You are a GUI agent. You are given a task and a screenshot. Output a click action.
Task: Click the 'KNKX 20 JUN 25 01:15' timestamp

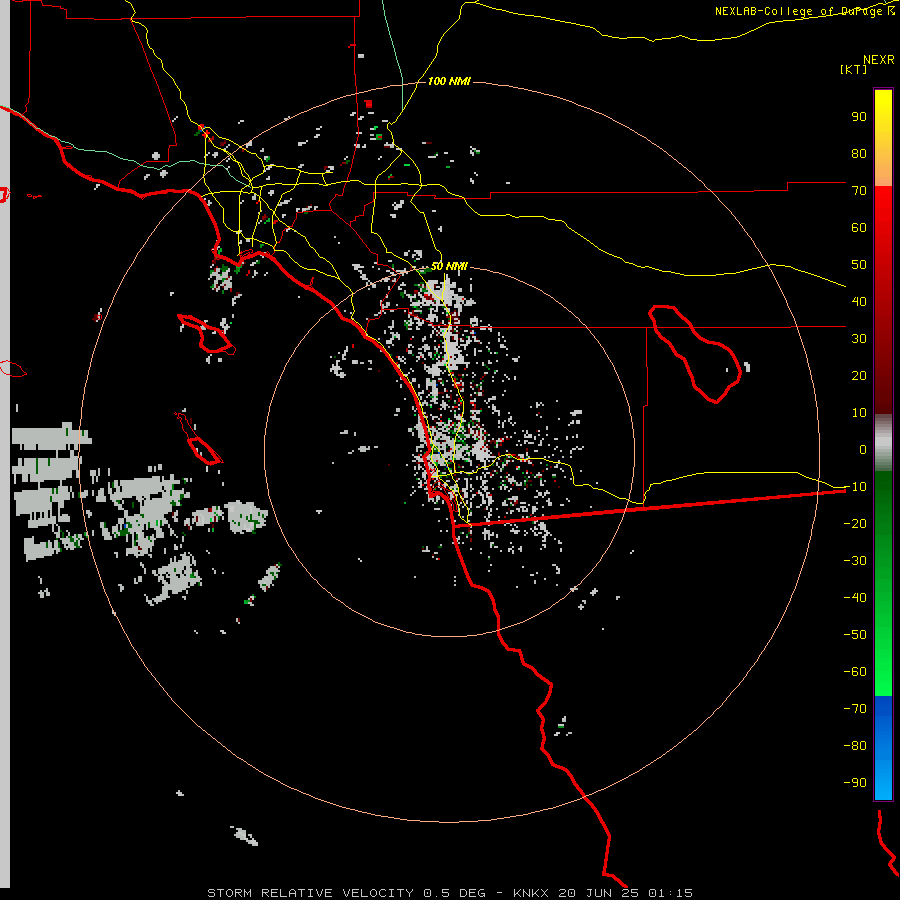pyautogui.click(x=603, y=893)
